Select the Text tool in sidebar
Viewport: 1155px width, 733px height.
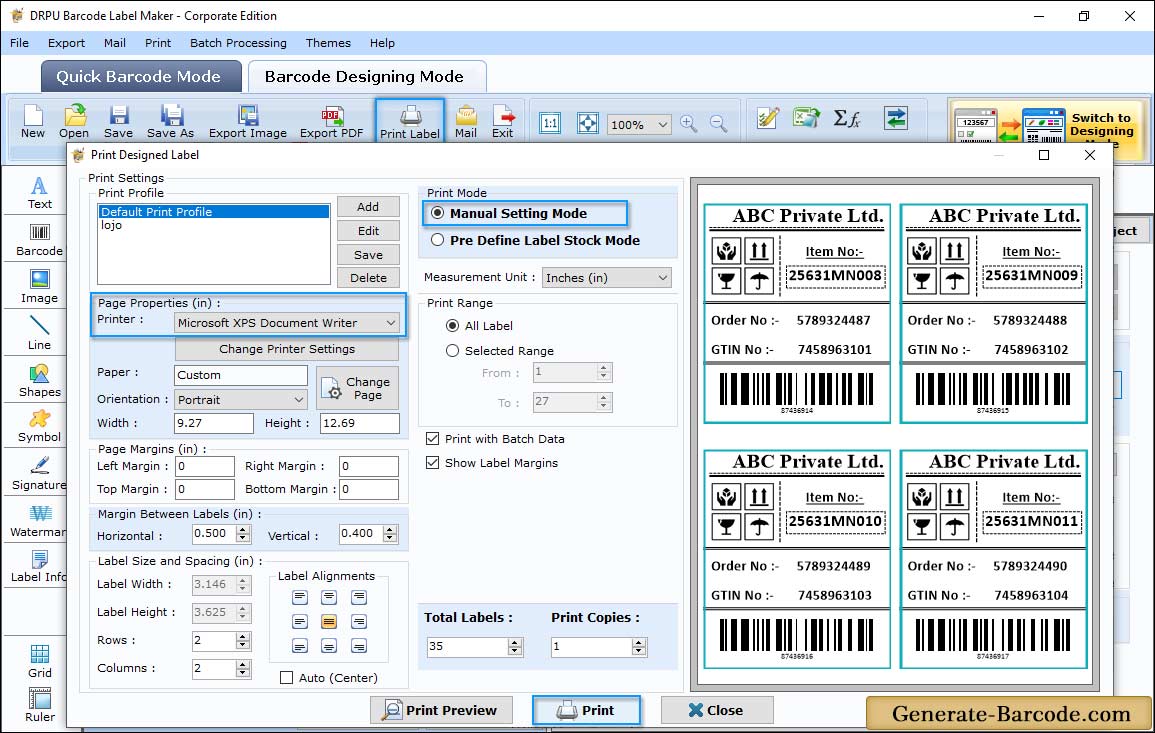click(x=40, y=193)
